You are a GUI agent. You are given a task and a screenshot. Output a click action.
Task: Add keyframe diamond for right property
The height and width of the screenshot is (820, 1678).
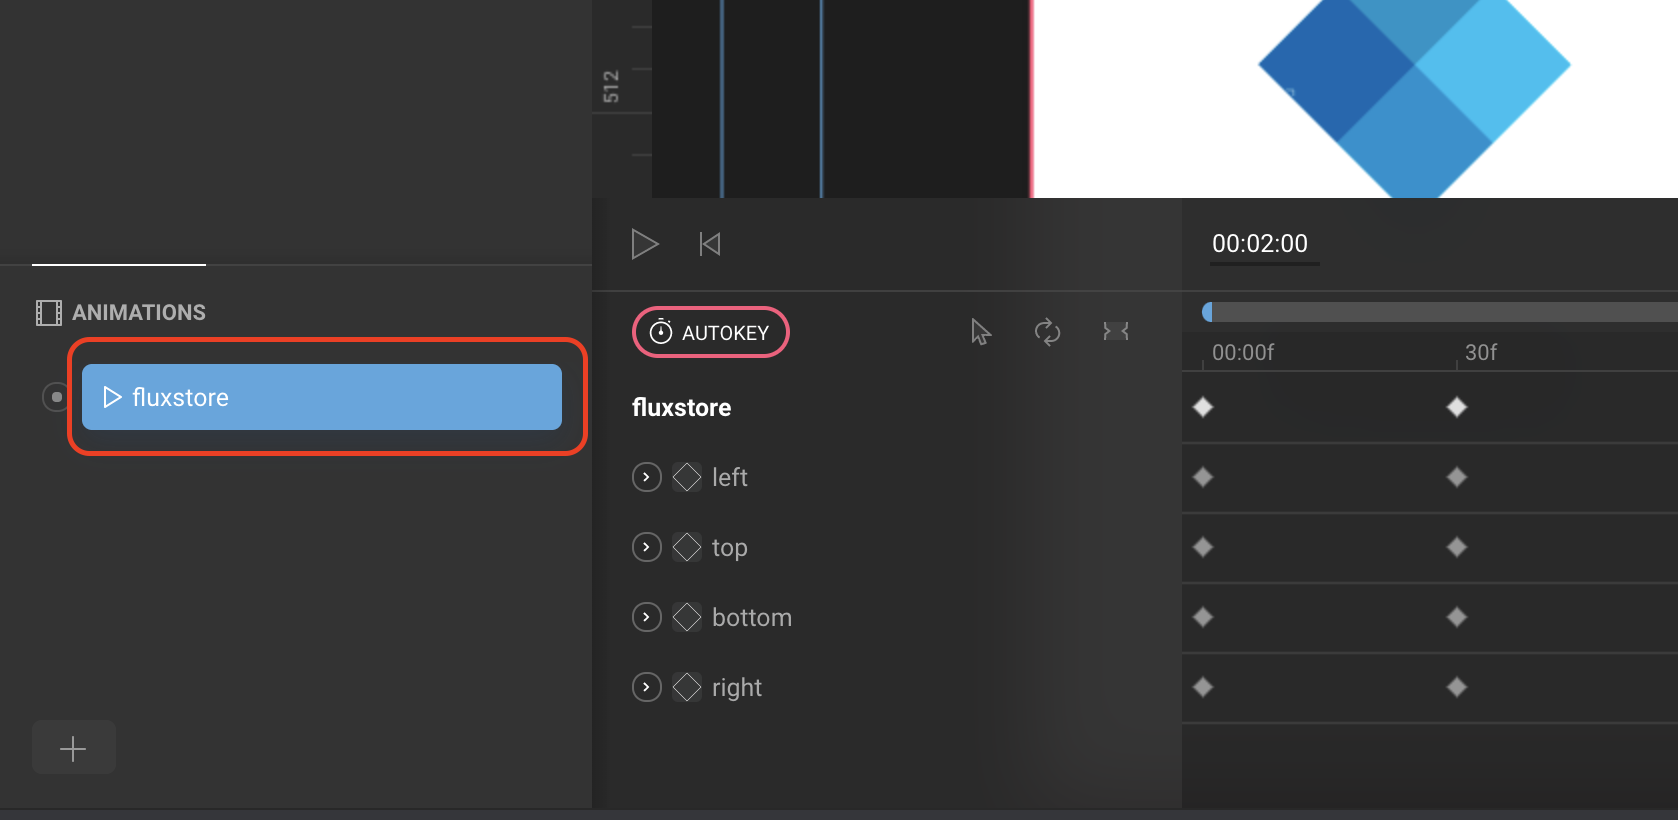point(687,687)
